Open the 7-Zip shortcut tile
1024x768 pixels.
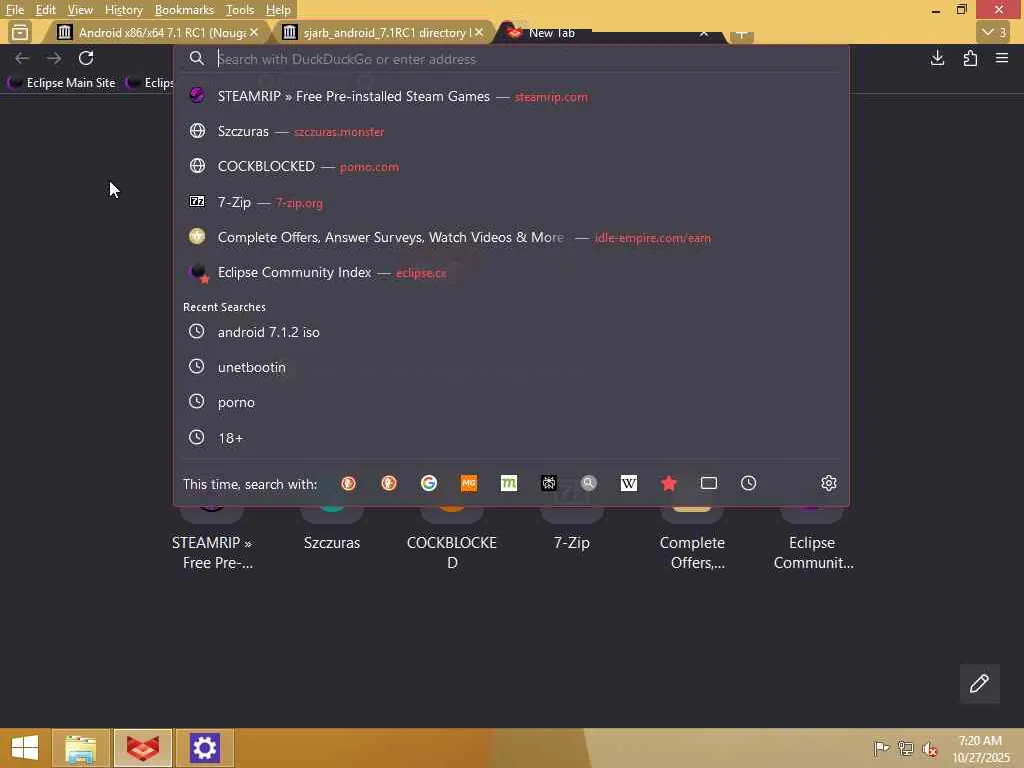pos(572,530)
